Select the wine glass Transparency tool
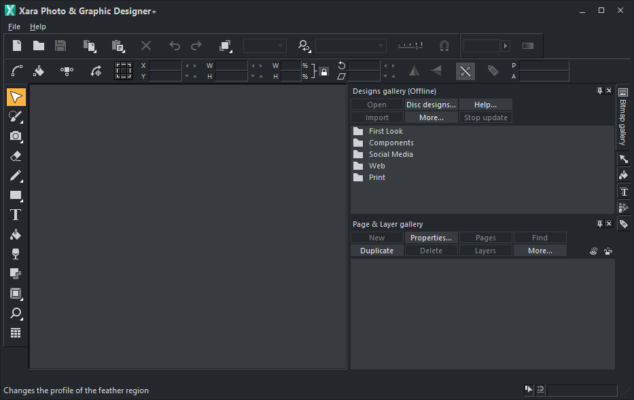 pyautogui.click(x=16, y=254)
